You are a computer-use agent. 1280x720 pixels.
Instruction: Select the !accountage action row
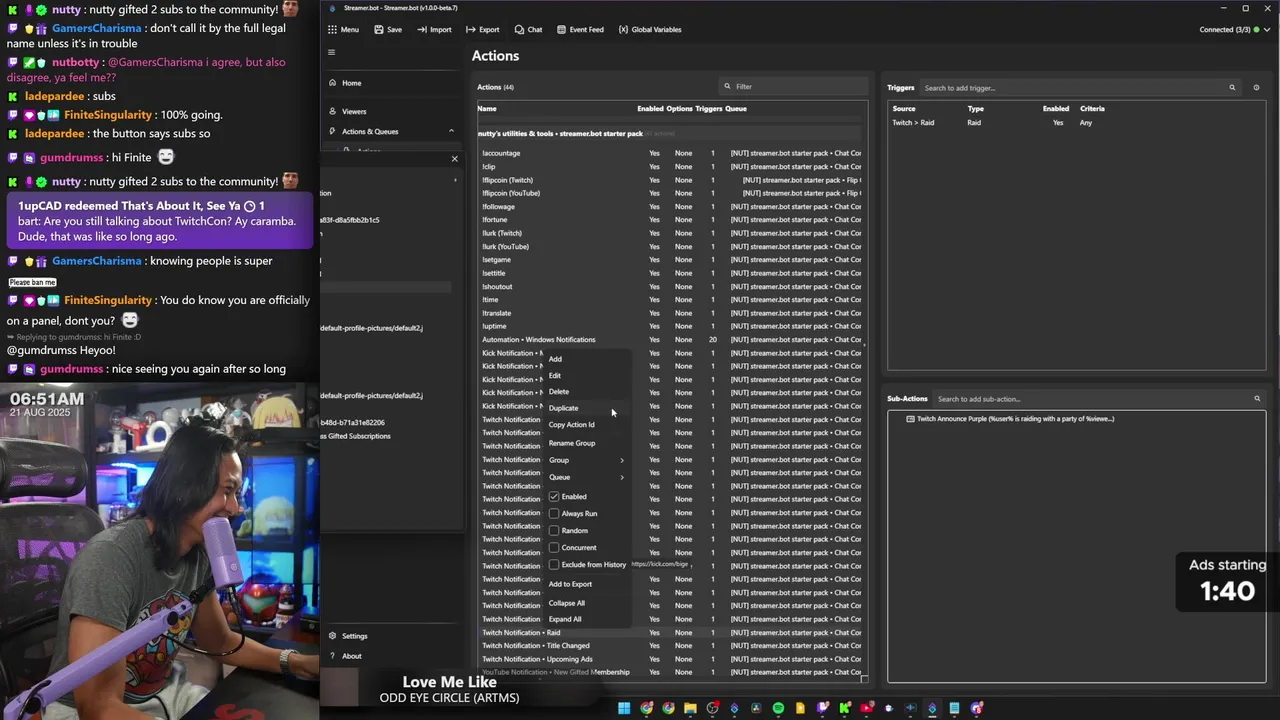pos(670,153)
